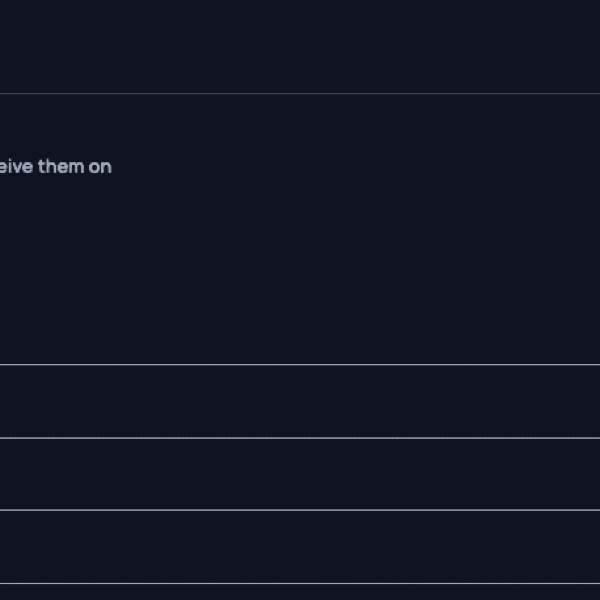Click the left end of the second empty row

click(x=30, y=474)
